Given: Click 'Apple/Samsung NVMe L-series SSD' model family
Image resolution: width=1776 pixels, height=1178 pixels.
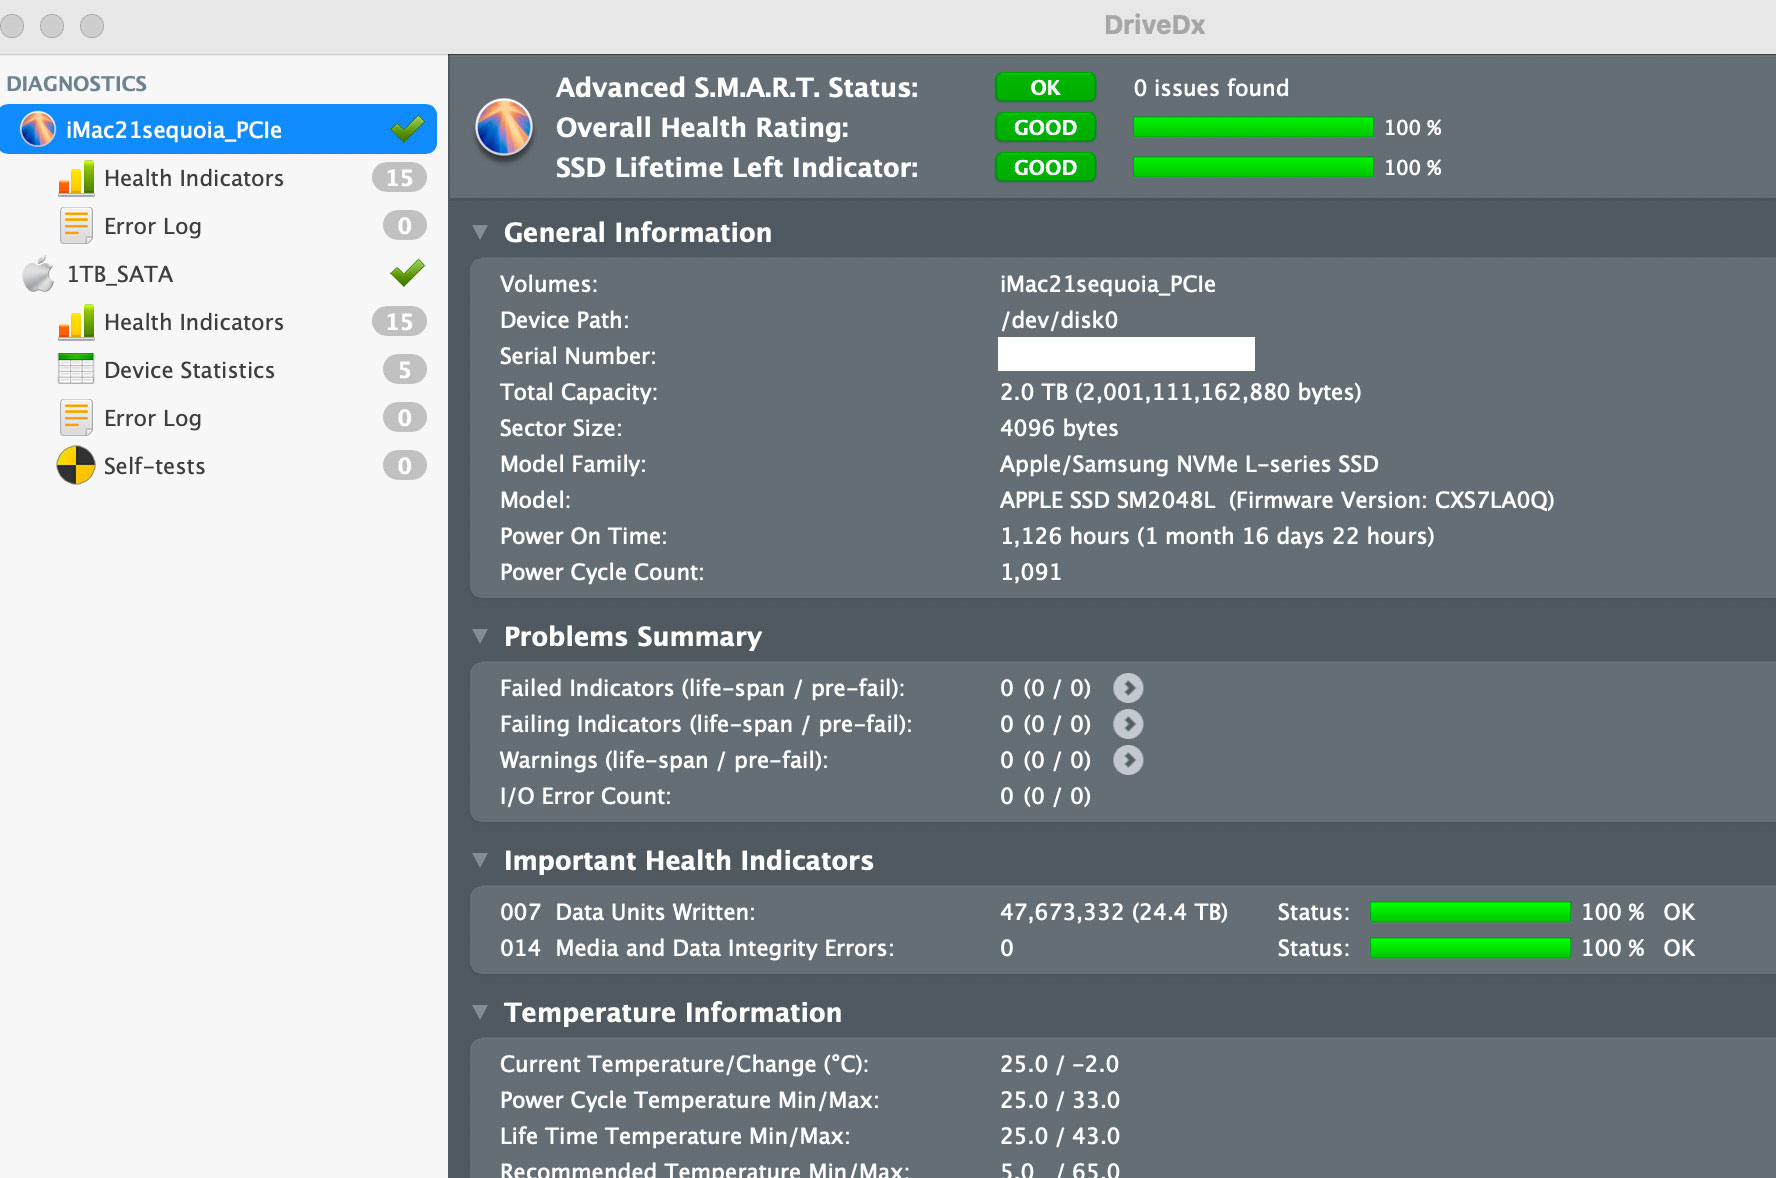Looking at the screenshot, I should click(x=1189, y=464).
